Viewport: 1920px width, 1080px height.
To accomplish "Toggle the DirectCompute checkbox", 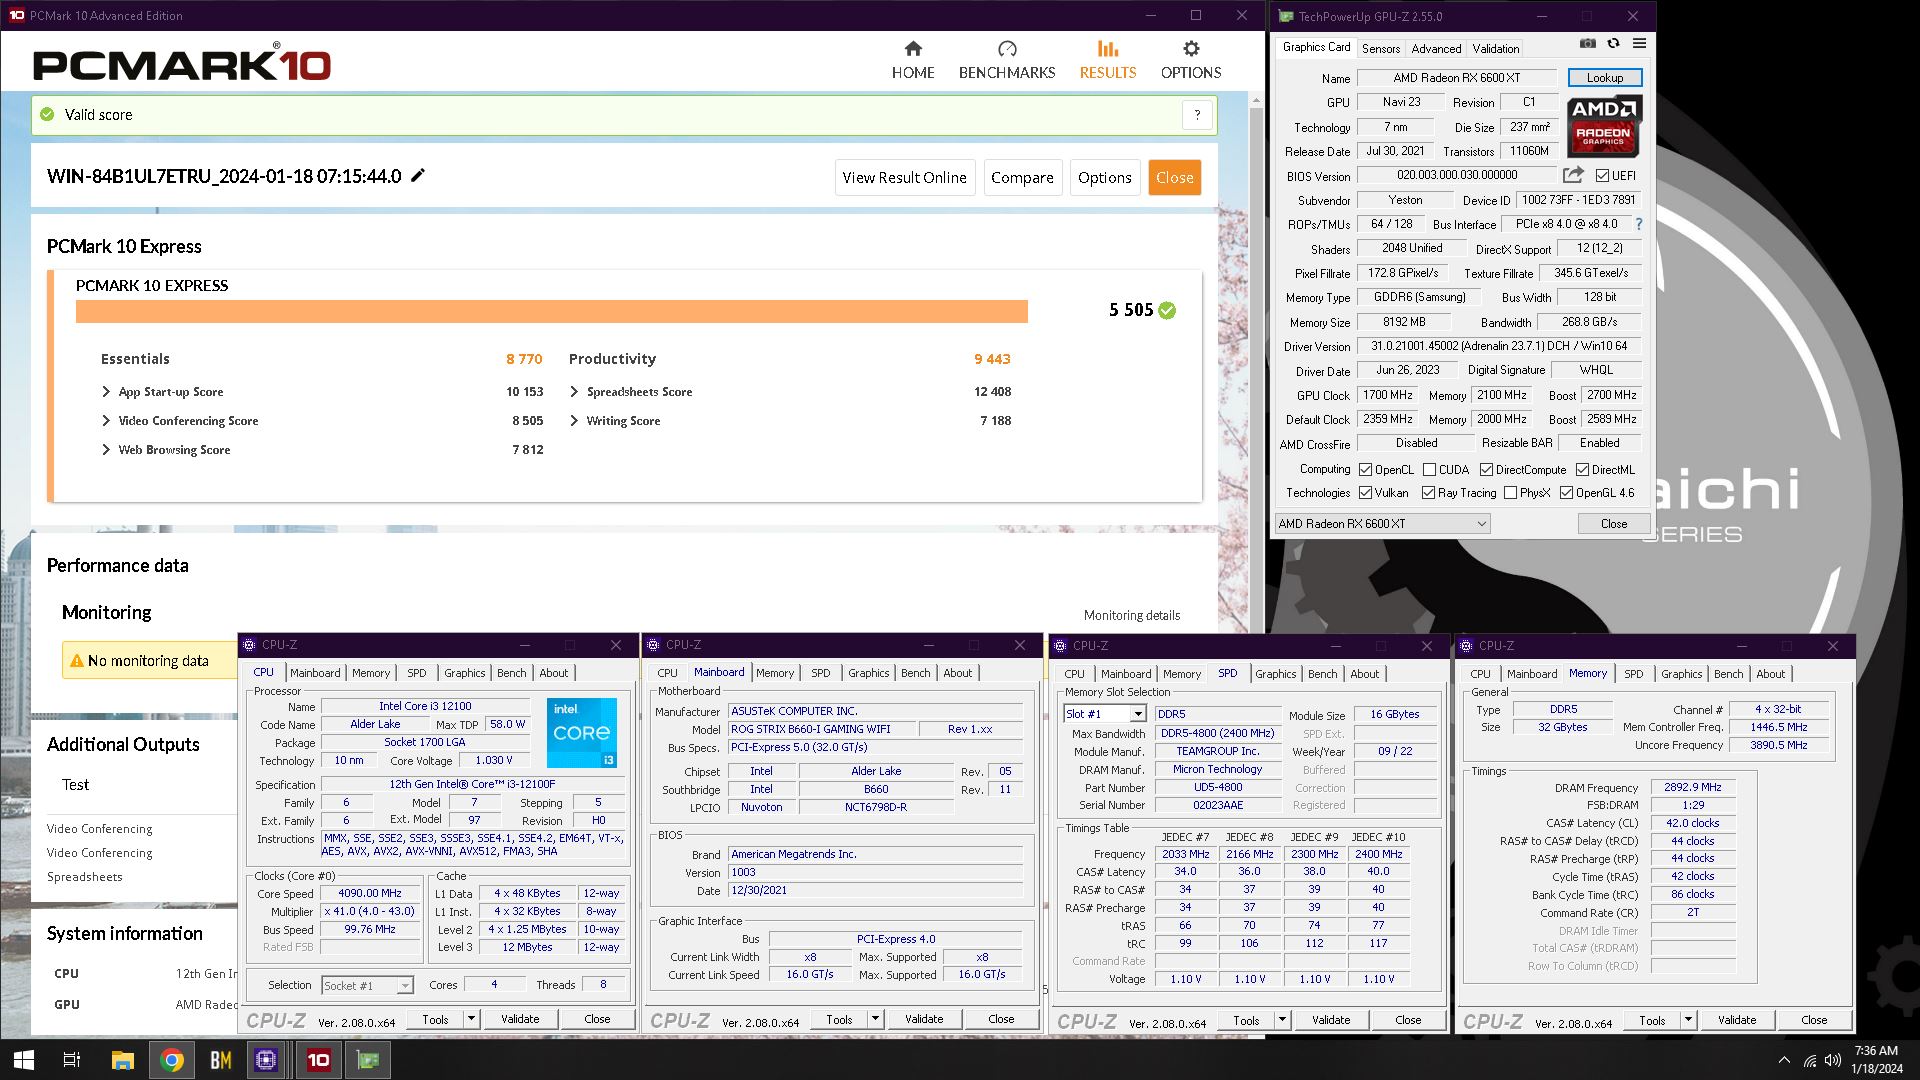I will click(x=1486, y=469).
